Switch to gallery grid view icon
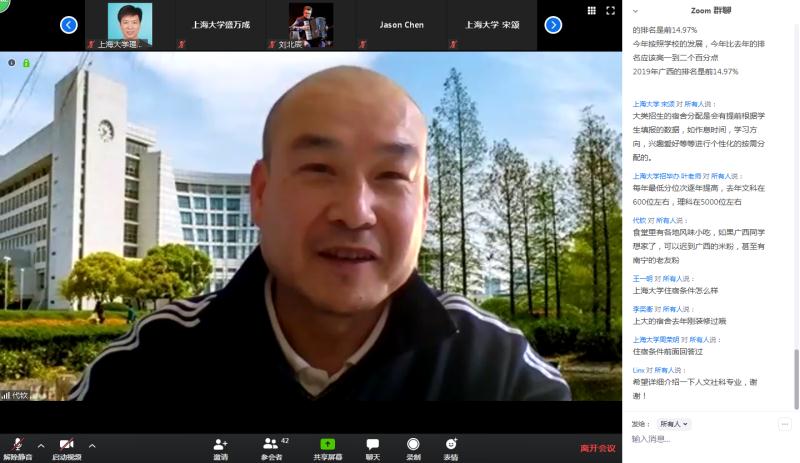The width and height of the screenshot is (800, 463). click(591, 10)
